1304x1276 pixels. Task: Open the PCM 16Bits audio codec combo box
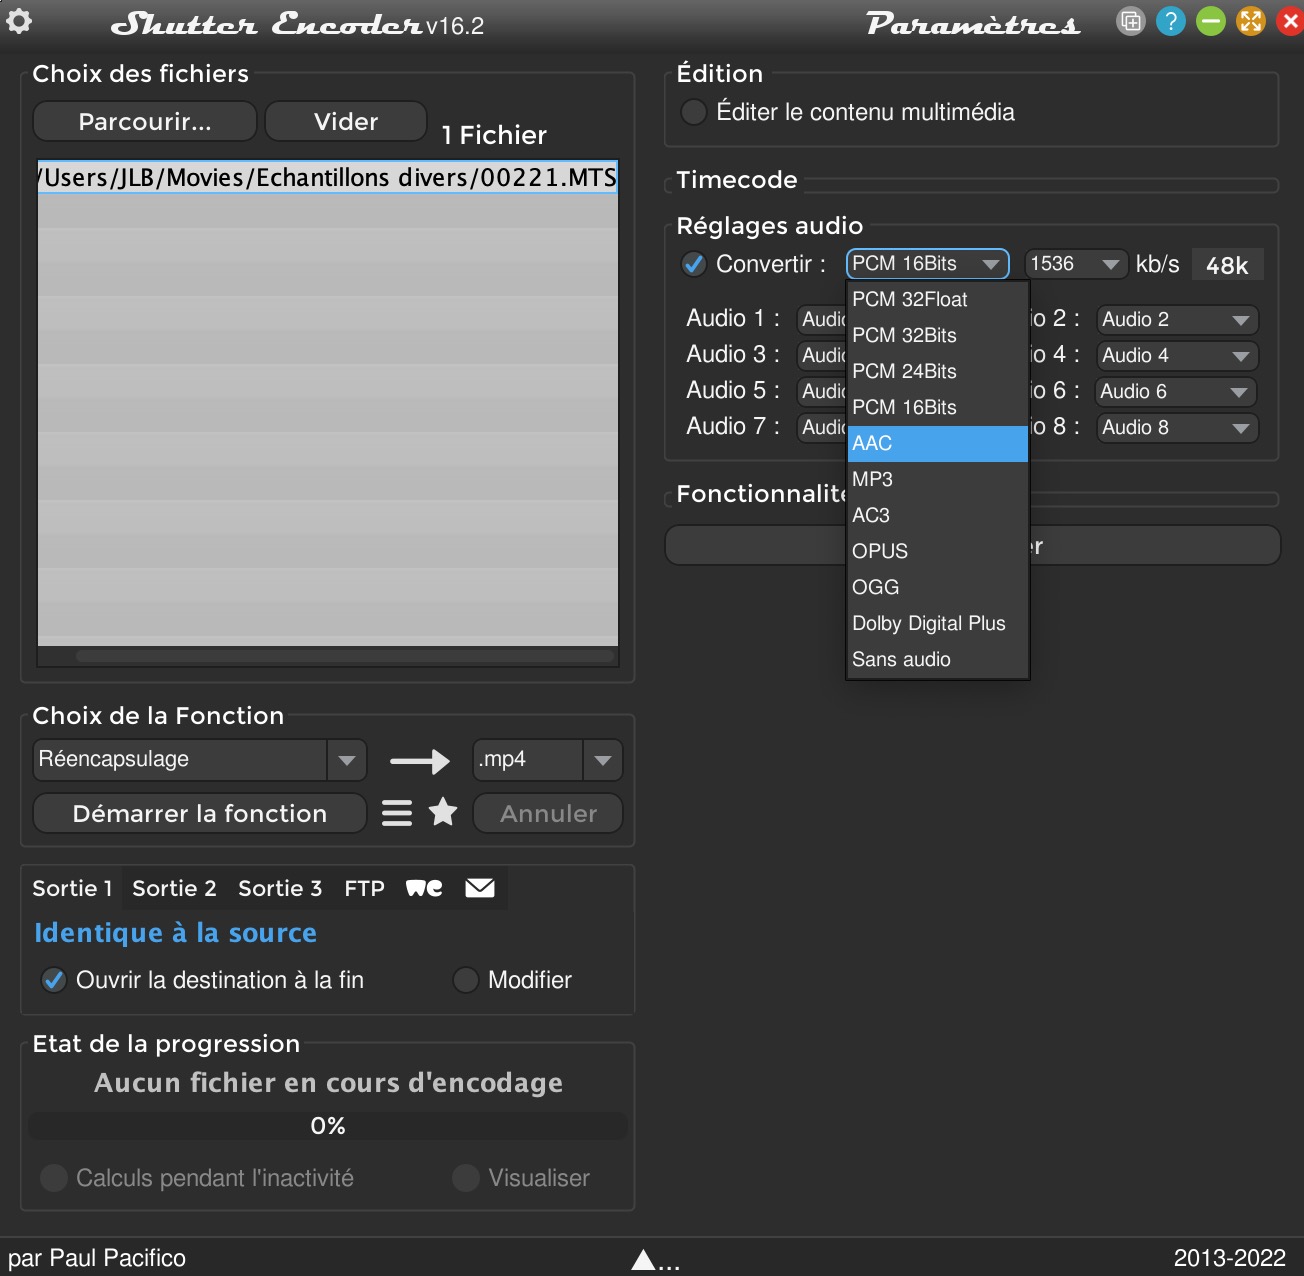(927, 264)
